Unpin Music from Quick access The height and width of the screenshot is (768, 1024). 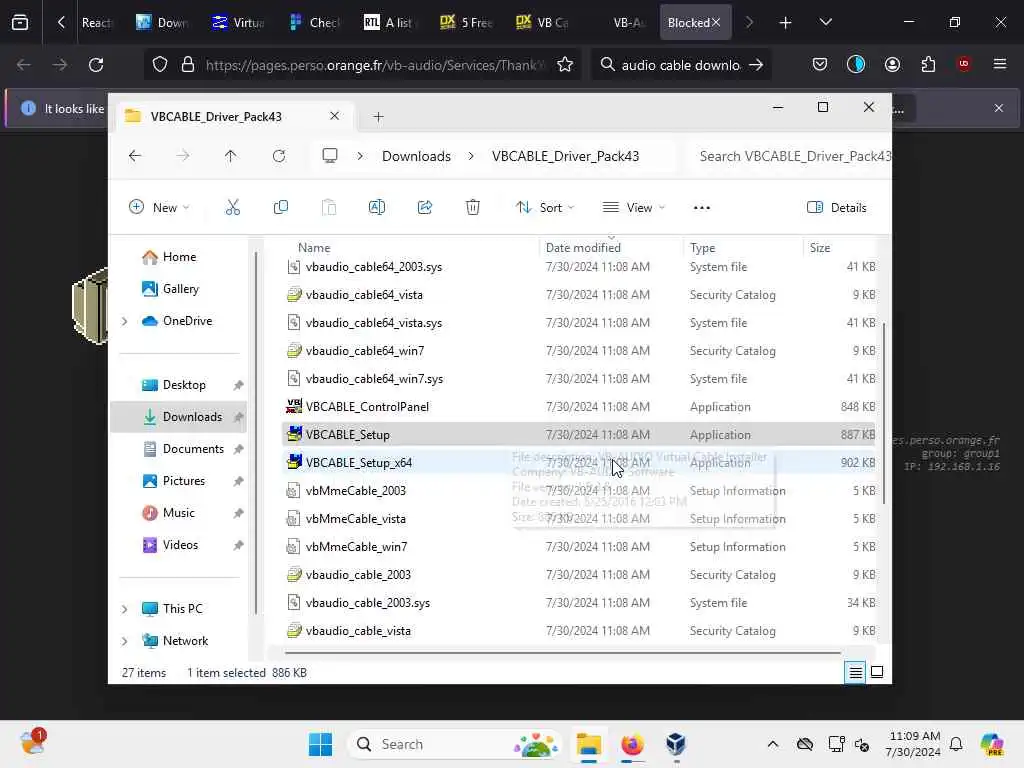(238, 513)
